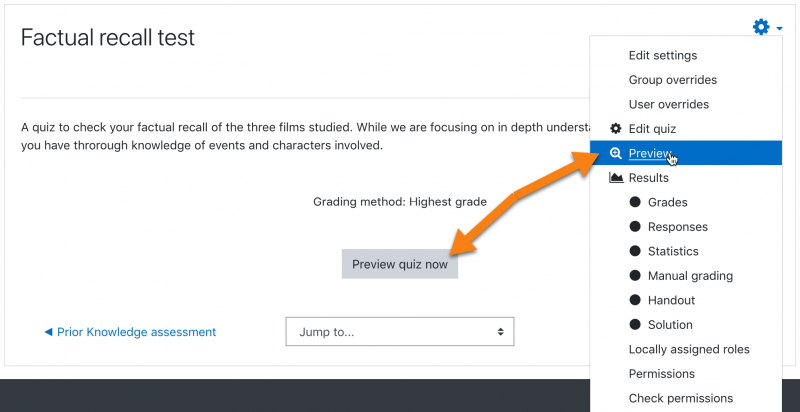Viewport: 800px width, 412px height.
Task: Click the Results chart icon
Action: pos(616,178)
